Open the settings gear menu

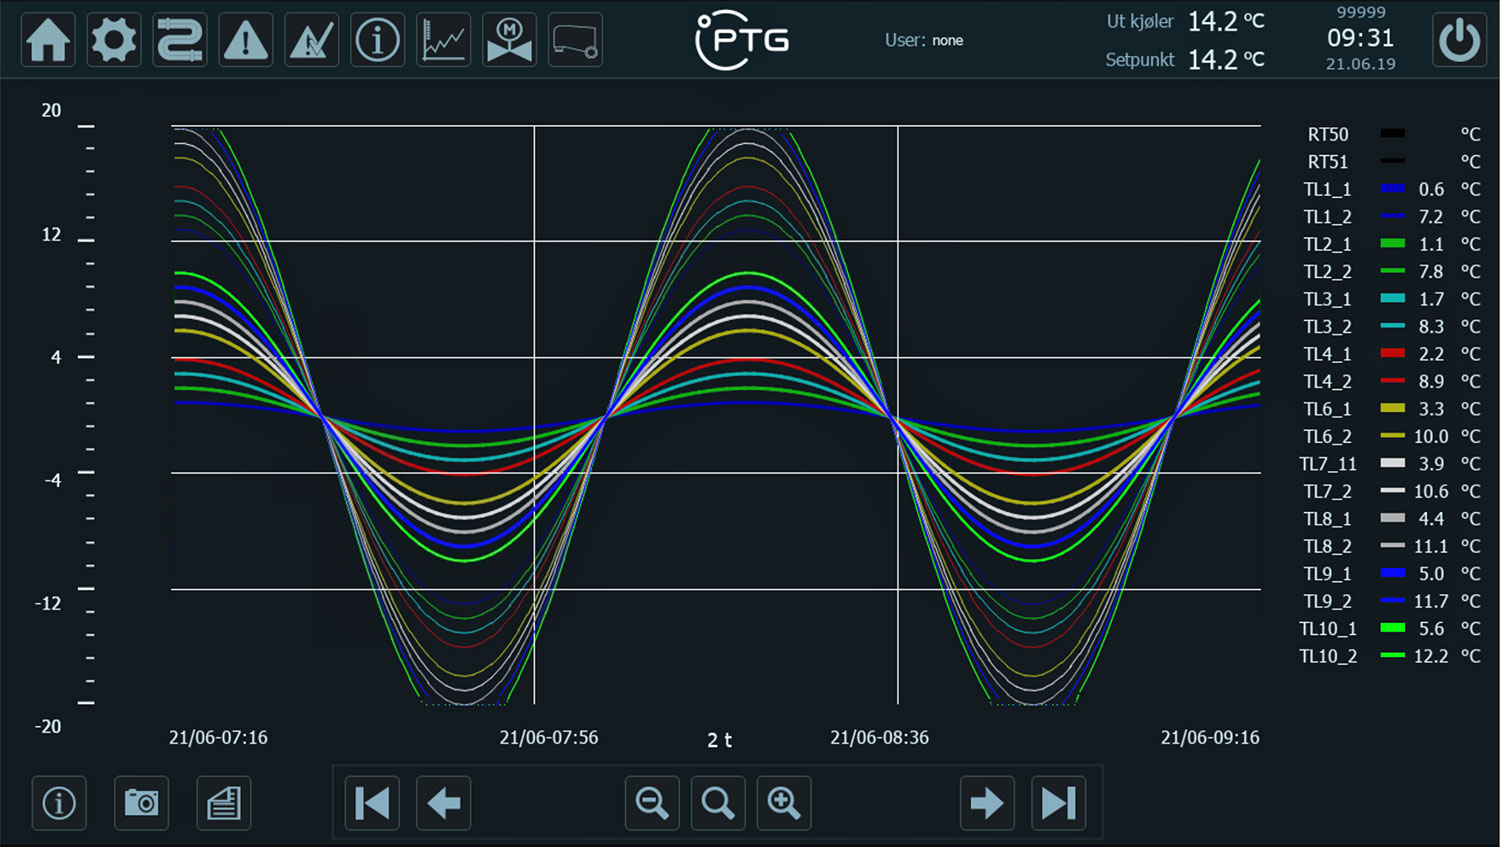(114, 41)
